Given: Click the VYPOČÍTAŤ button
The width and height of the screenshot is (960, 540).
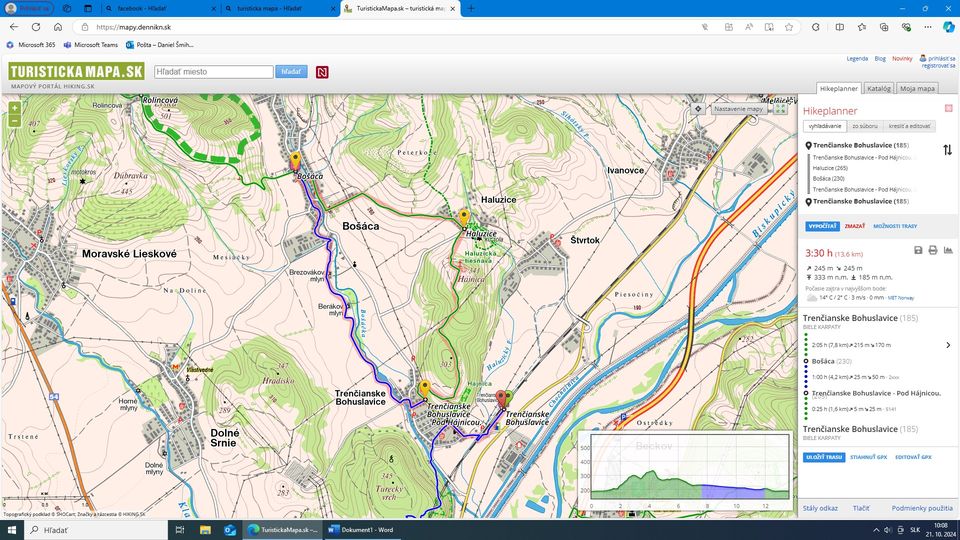Looking at the screenshot, I should [x=822, y=226].
